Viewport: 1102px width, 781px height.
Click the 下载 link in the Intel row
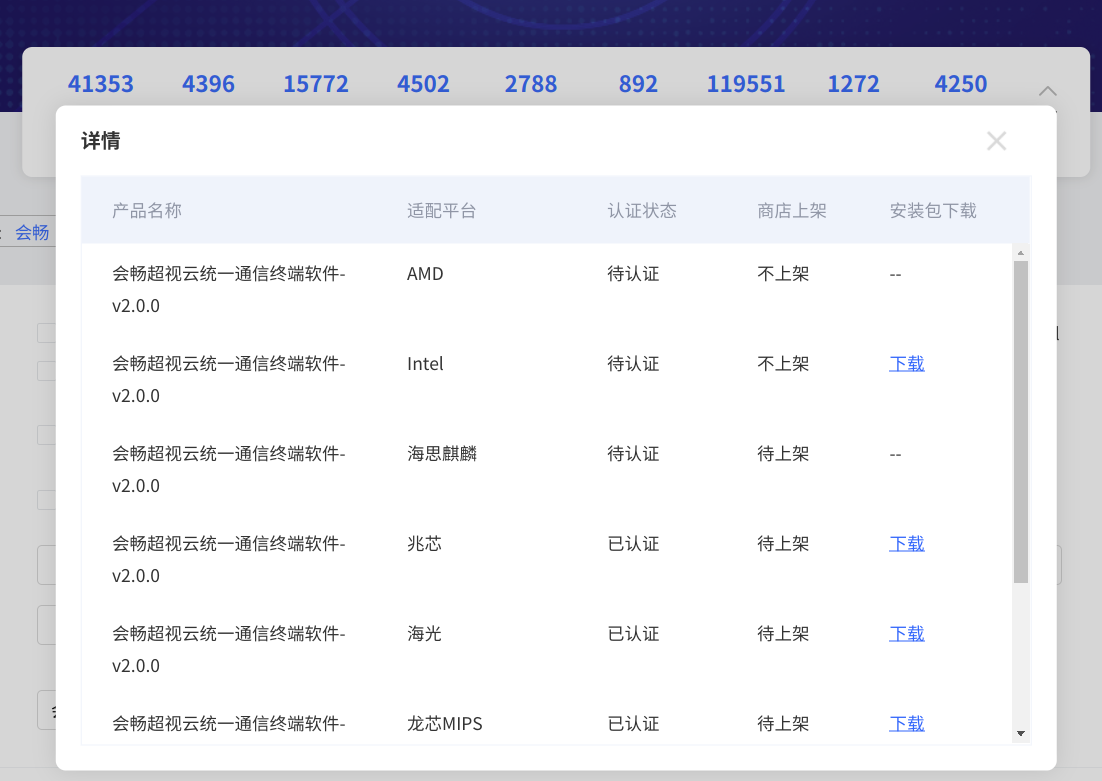click(x=906, y=363)
